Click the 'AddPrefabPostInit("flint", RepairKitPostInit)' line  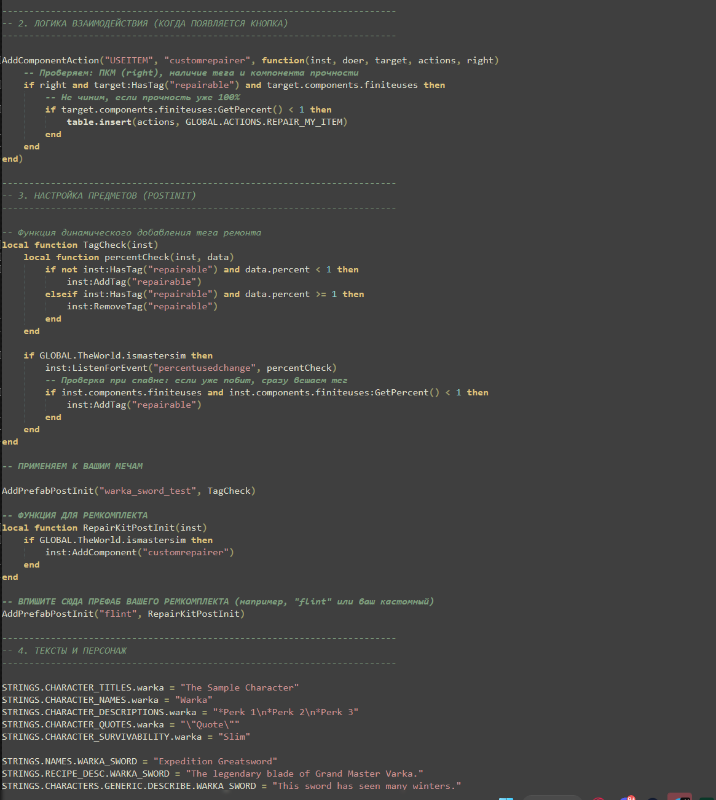[123, 614]
